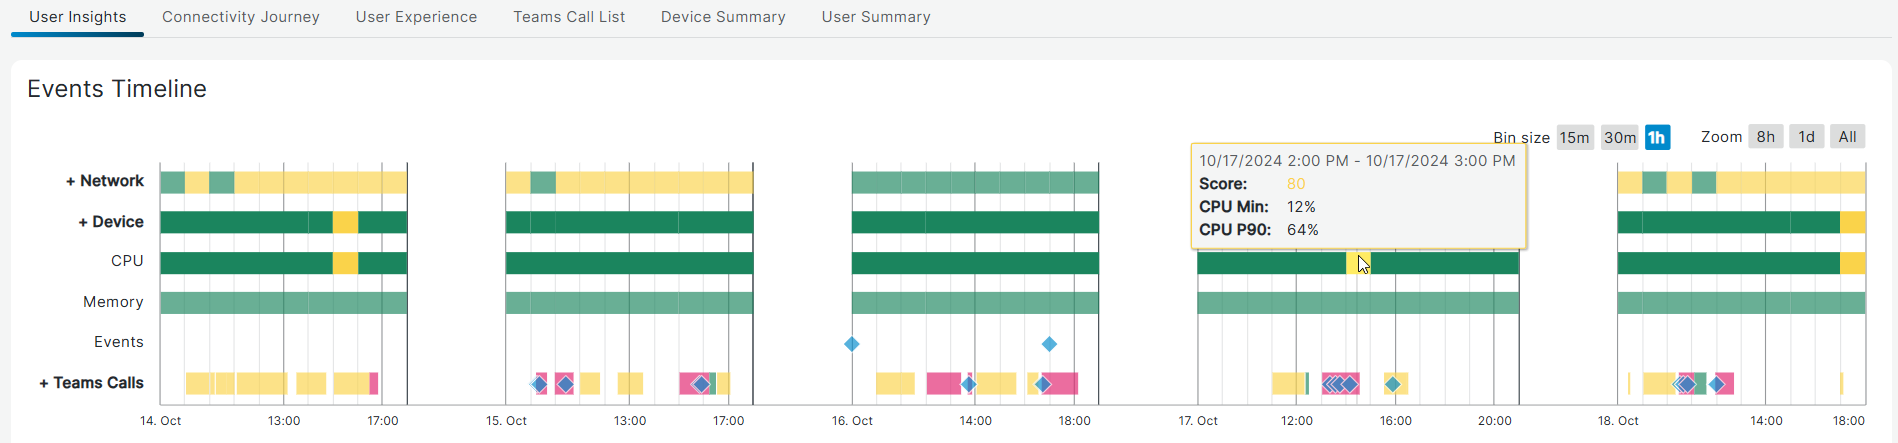Image resolution: width=1898 pixels, height=443 pixels.
Task: Expand the Teams Calls row
Action: 91,383
